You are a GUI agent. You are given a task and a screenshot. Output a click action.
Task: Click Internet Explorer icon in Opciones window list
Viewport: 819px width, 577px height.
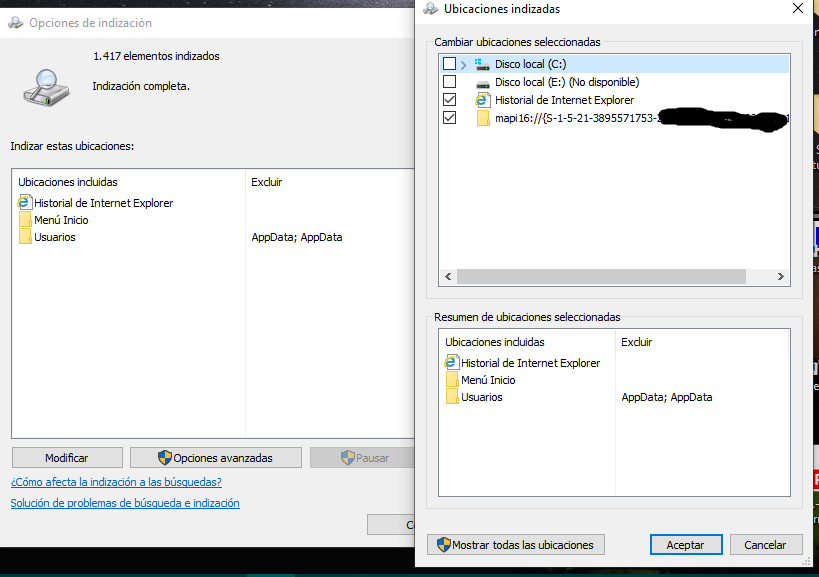point(25,202)
